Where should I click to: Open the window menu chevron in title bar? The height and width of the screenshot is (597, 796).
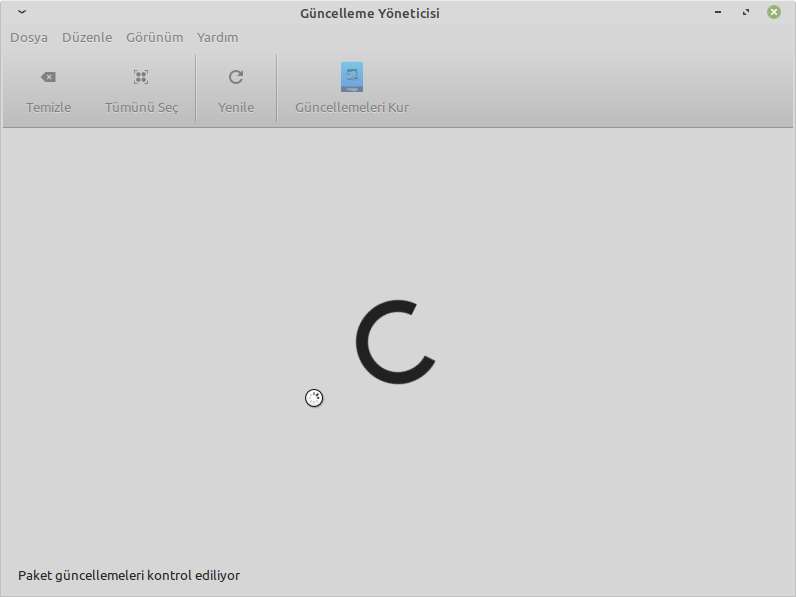22,12
